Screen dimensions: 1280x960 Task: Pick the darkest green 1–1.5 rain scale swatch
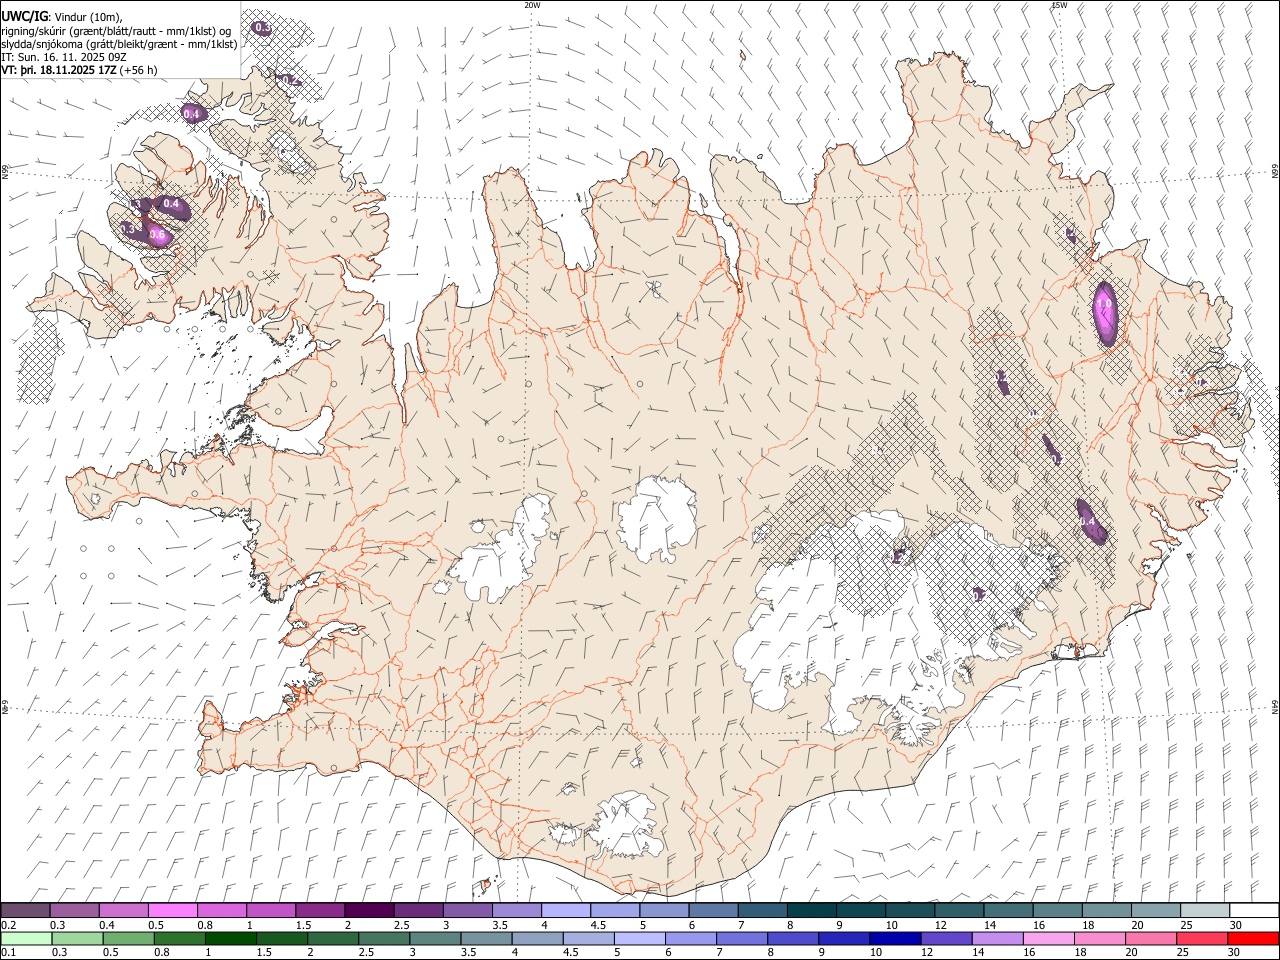[x=230, y=939]
